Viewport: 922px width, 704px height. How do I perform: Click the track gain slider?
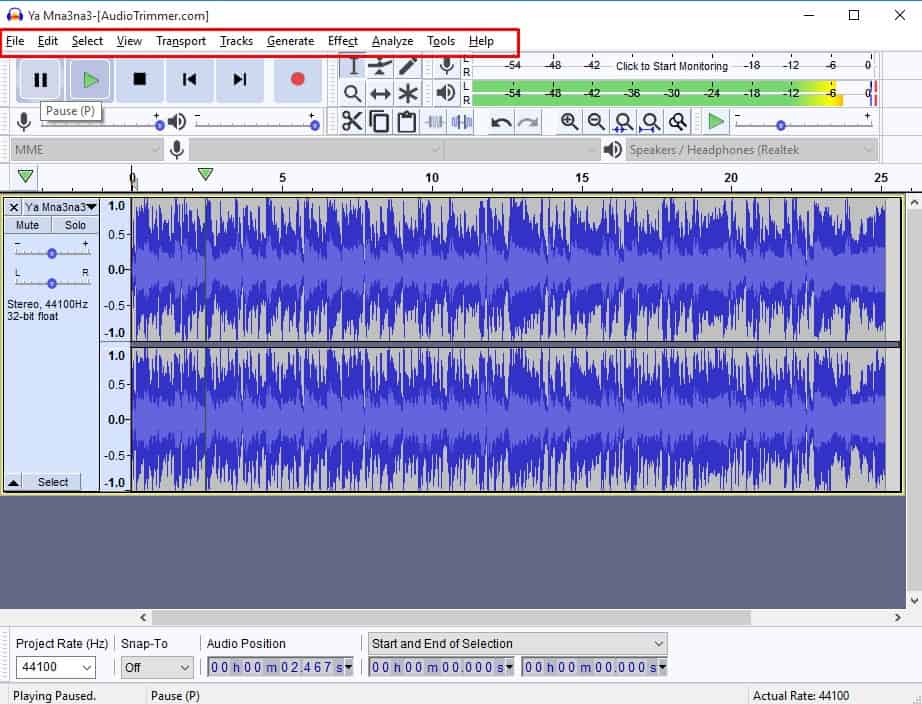(x=51, y=252)
